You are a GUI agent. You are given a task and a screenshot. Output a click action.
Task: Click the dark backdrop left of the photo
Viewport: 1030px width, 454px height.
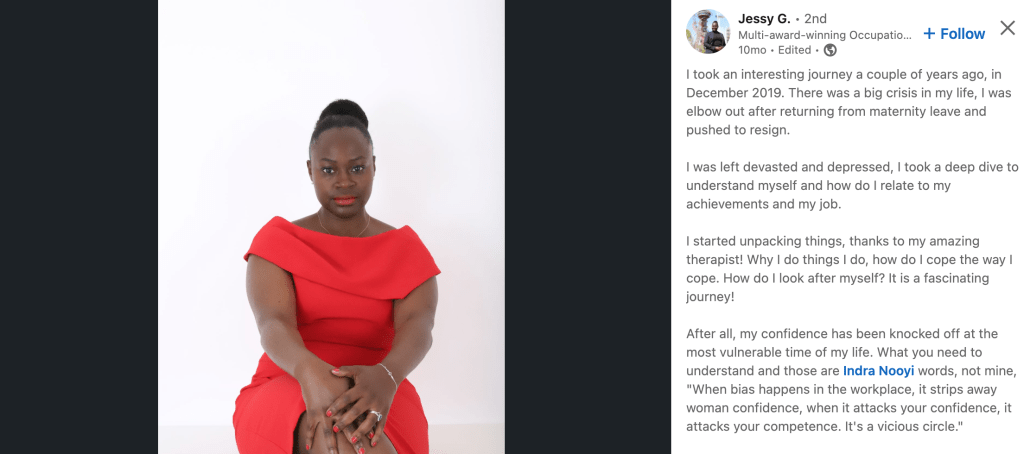[x=79, y=227]
